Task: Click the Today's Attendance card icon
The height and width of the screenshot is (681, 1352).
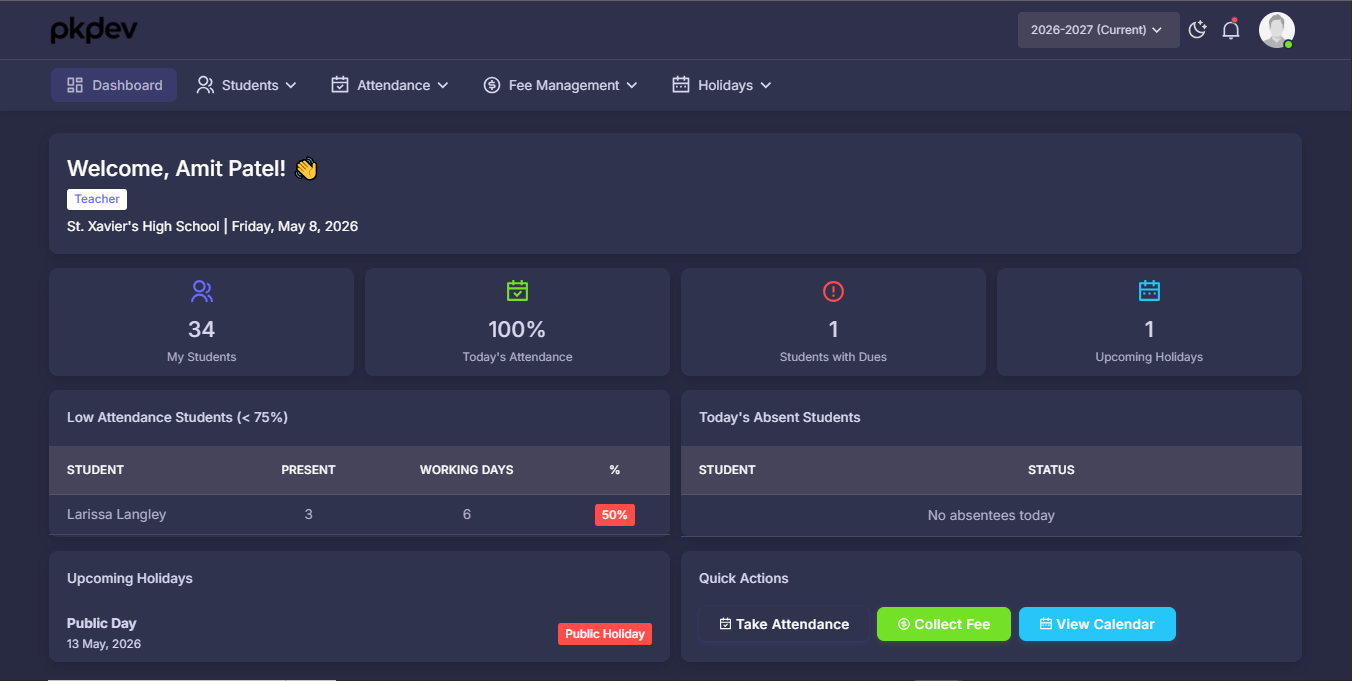Action: (517, 291)
